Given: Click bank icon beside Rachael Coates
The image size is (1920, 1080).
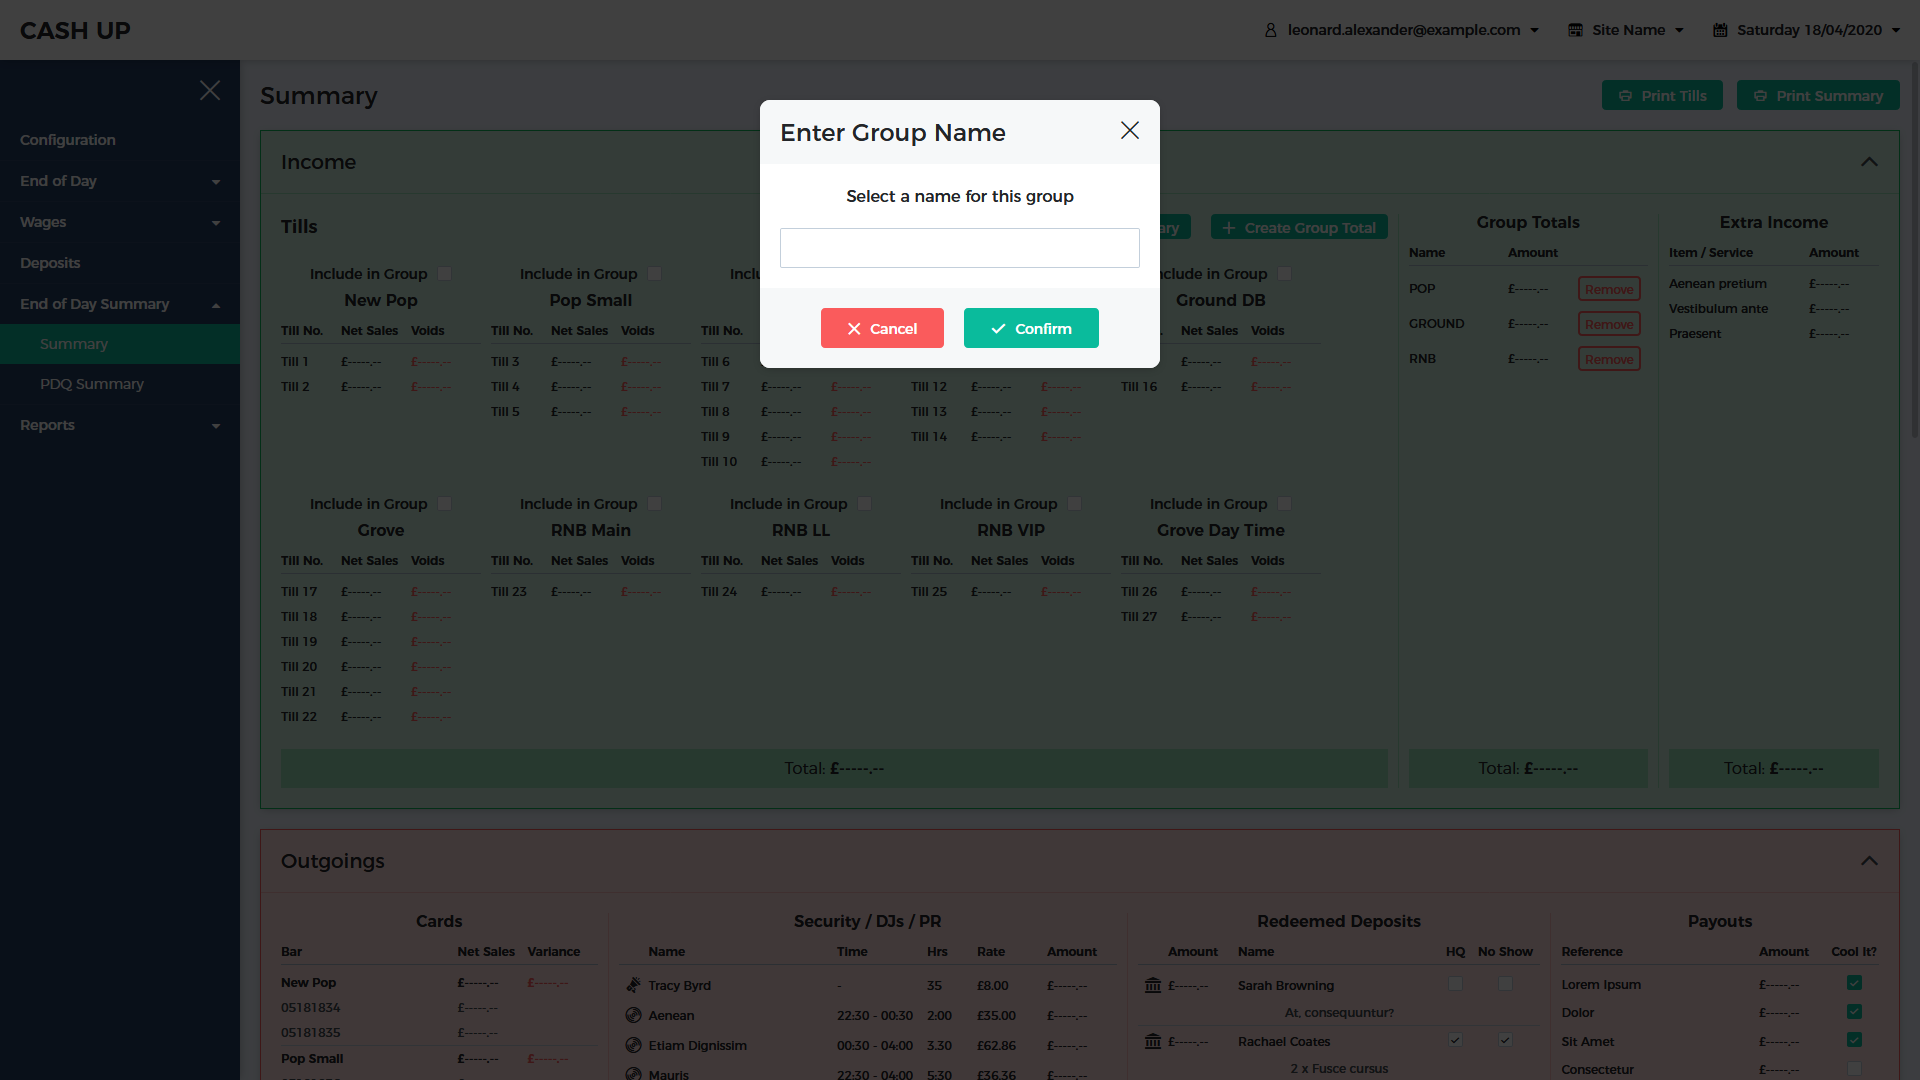Looking at the screenshot, I should (1153, 1042).
